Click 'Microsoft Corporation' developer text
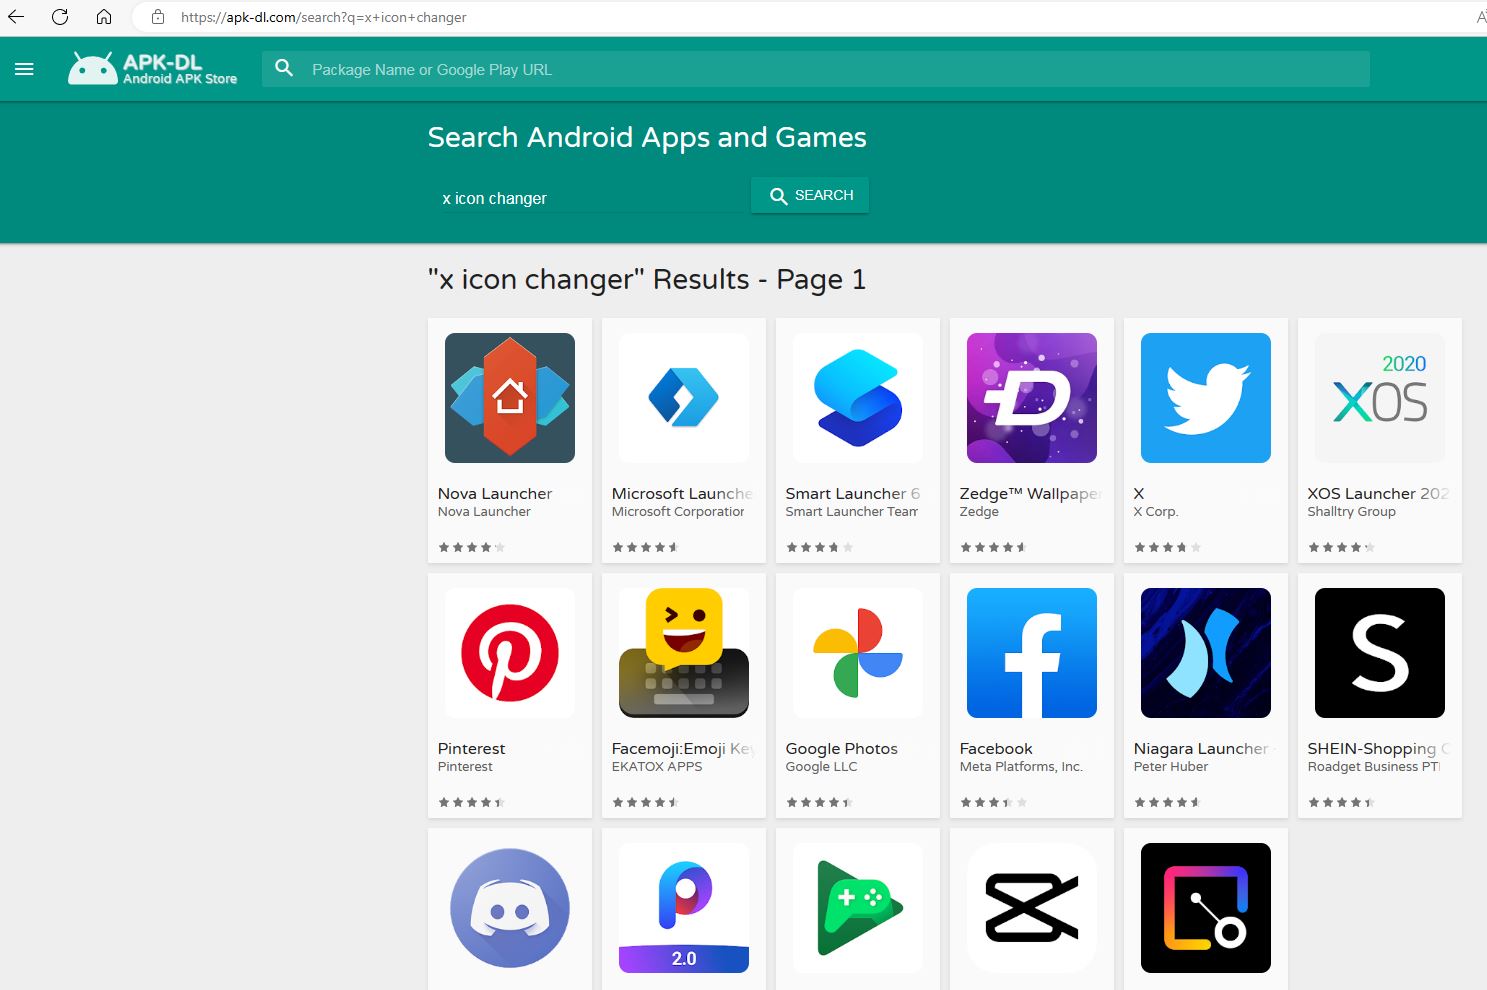1487x990 pixels. point(678,511)
